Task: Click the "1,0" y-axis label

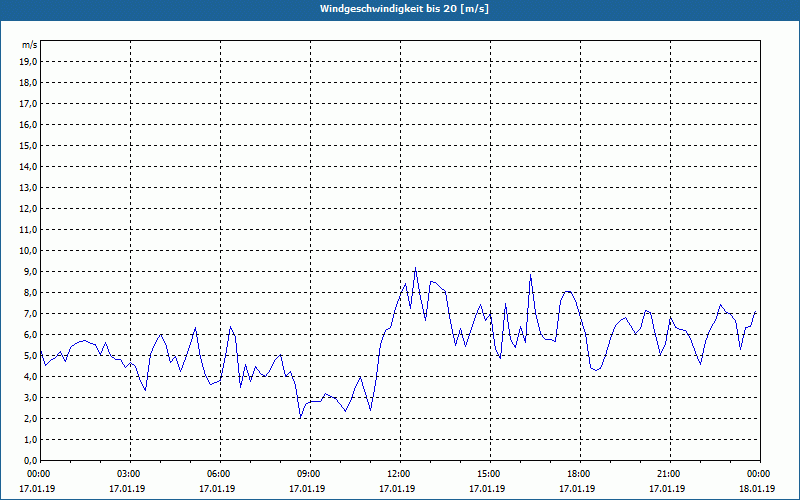Action: (x=30, y=439)
